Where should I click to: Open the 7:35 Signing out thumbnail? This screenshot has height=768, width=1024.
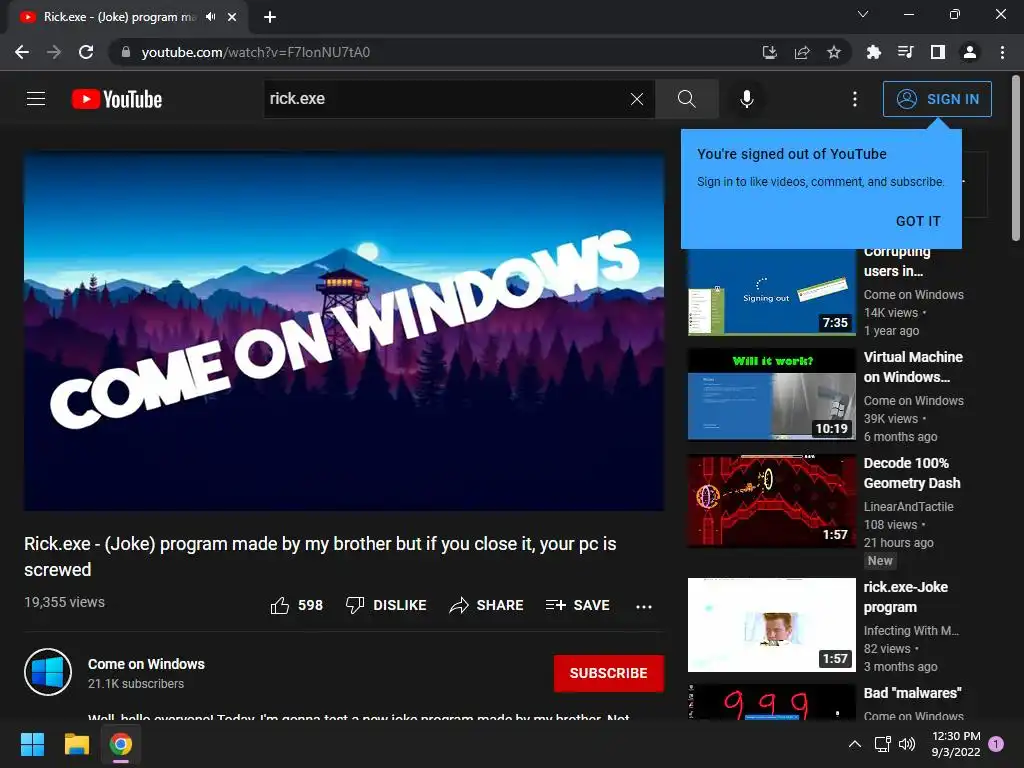[771, 293]
